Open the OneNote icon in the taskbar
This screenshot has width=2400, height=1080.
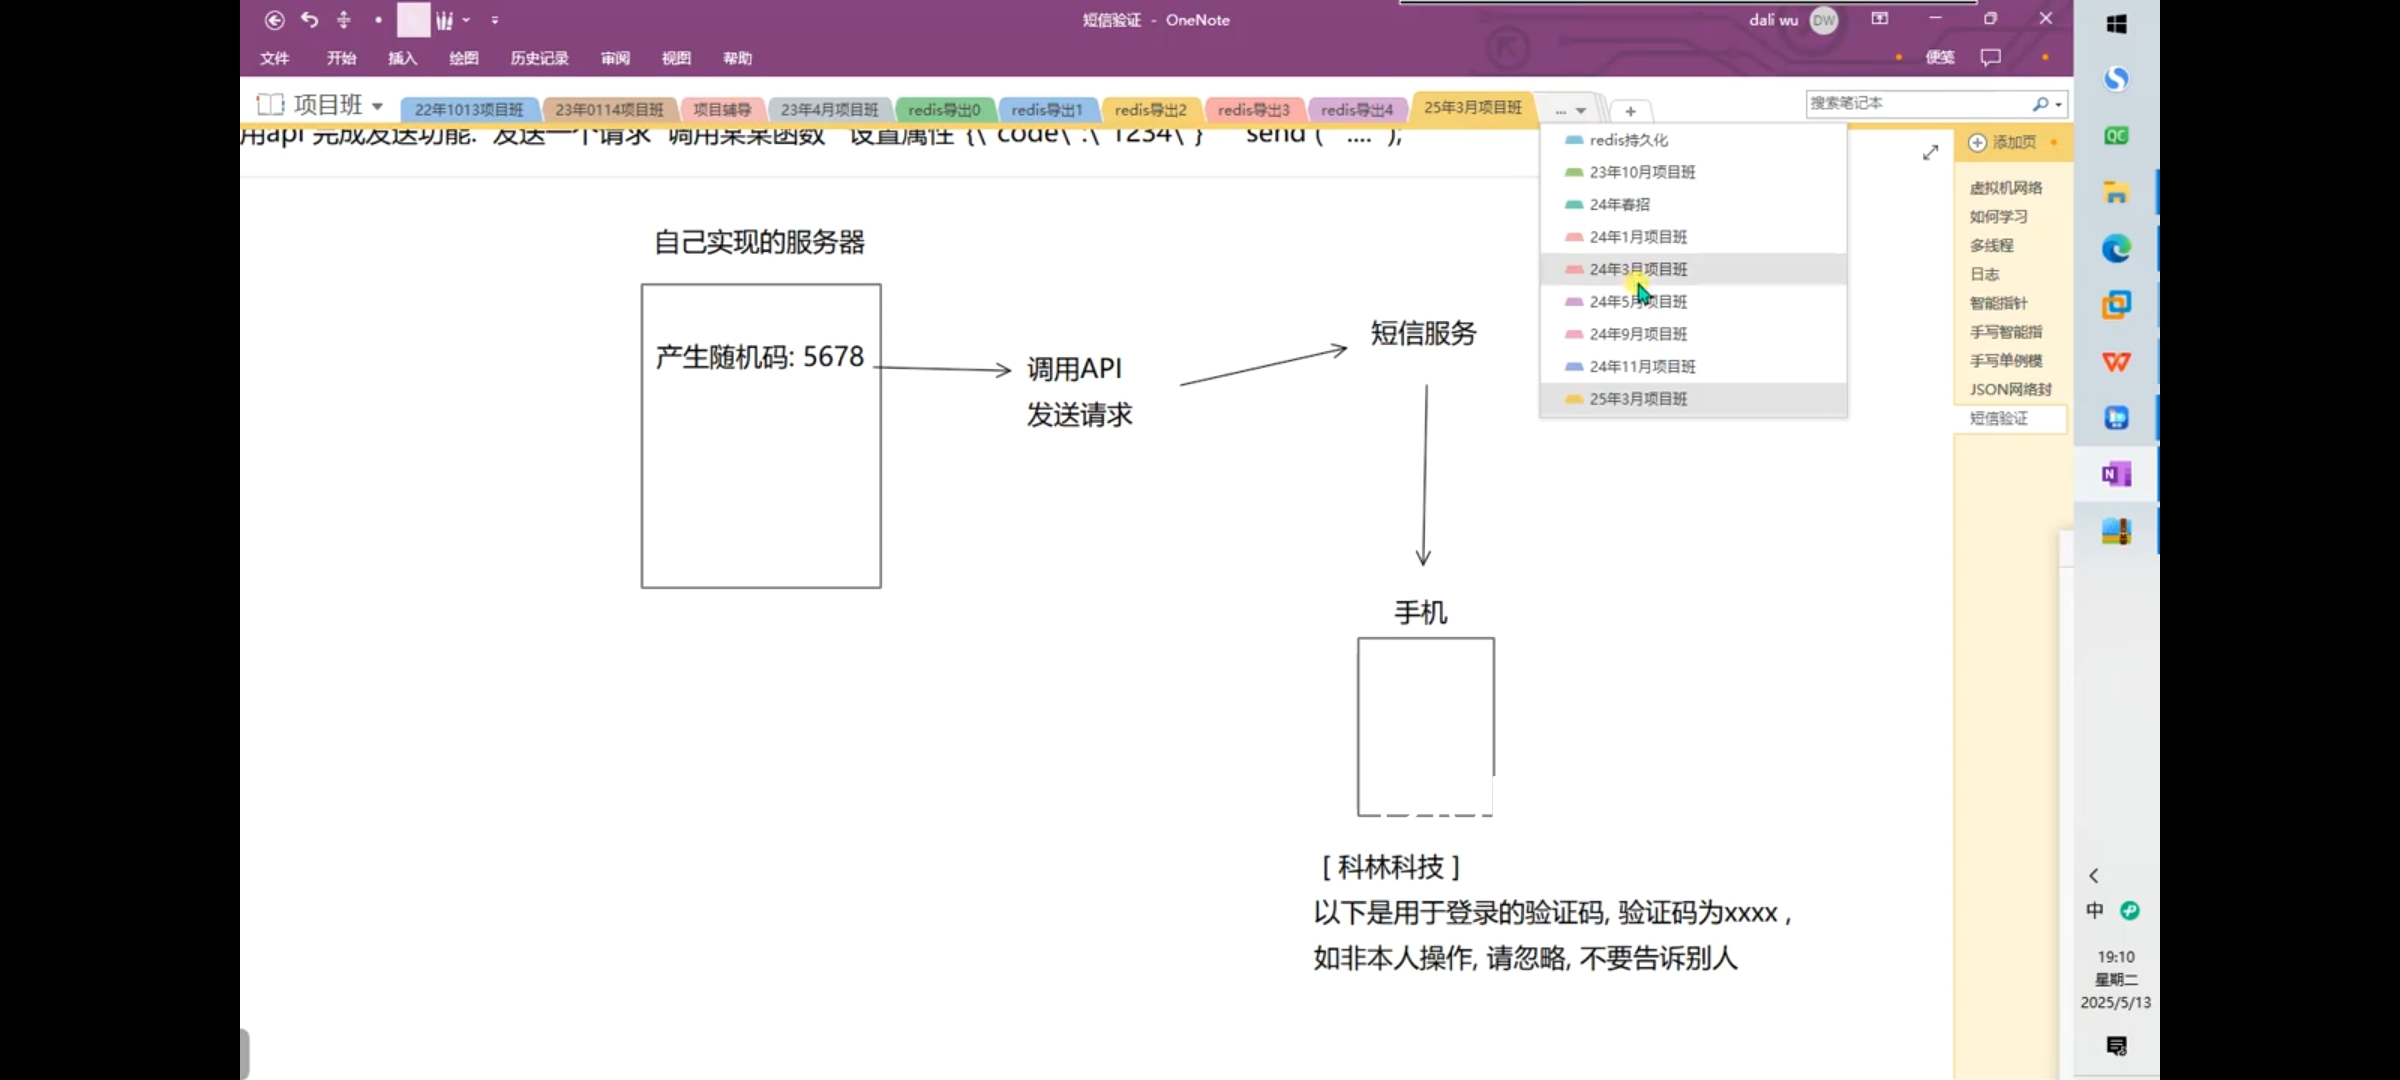(2116, 475)
